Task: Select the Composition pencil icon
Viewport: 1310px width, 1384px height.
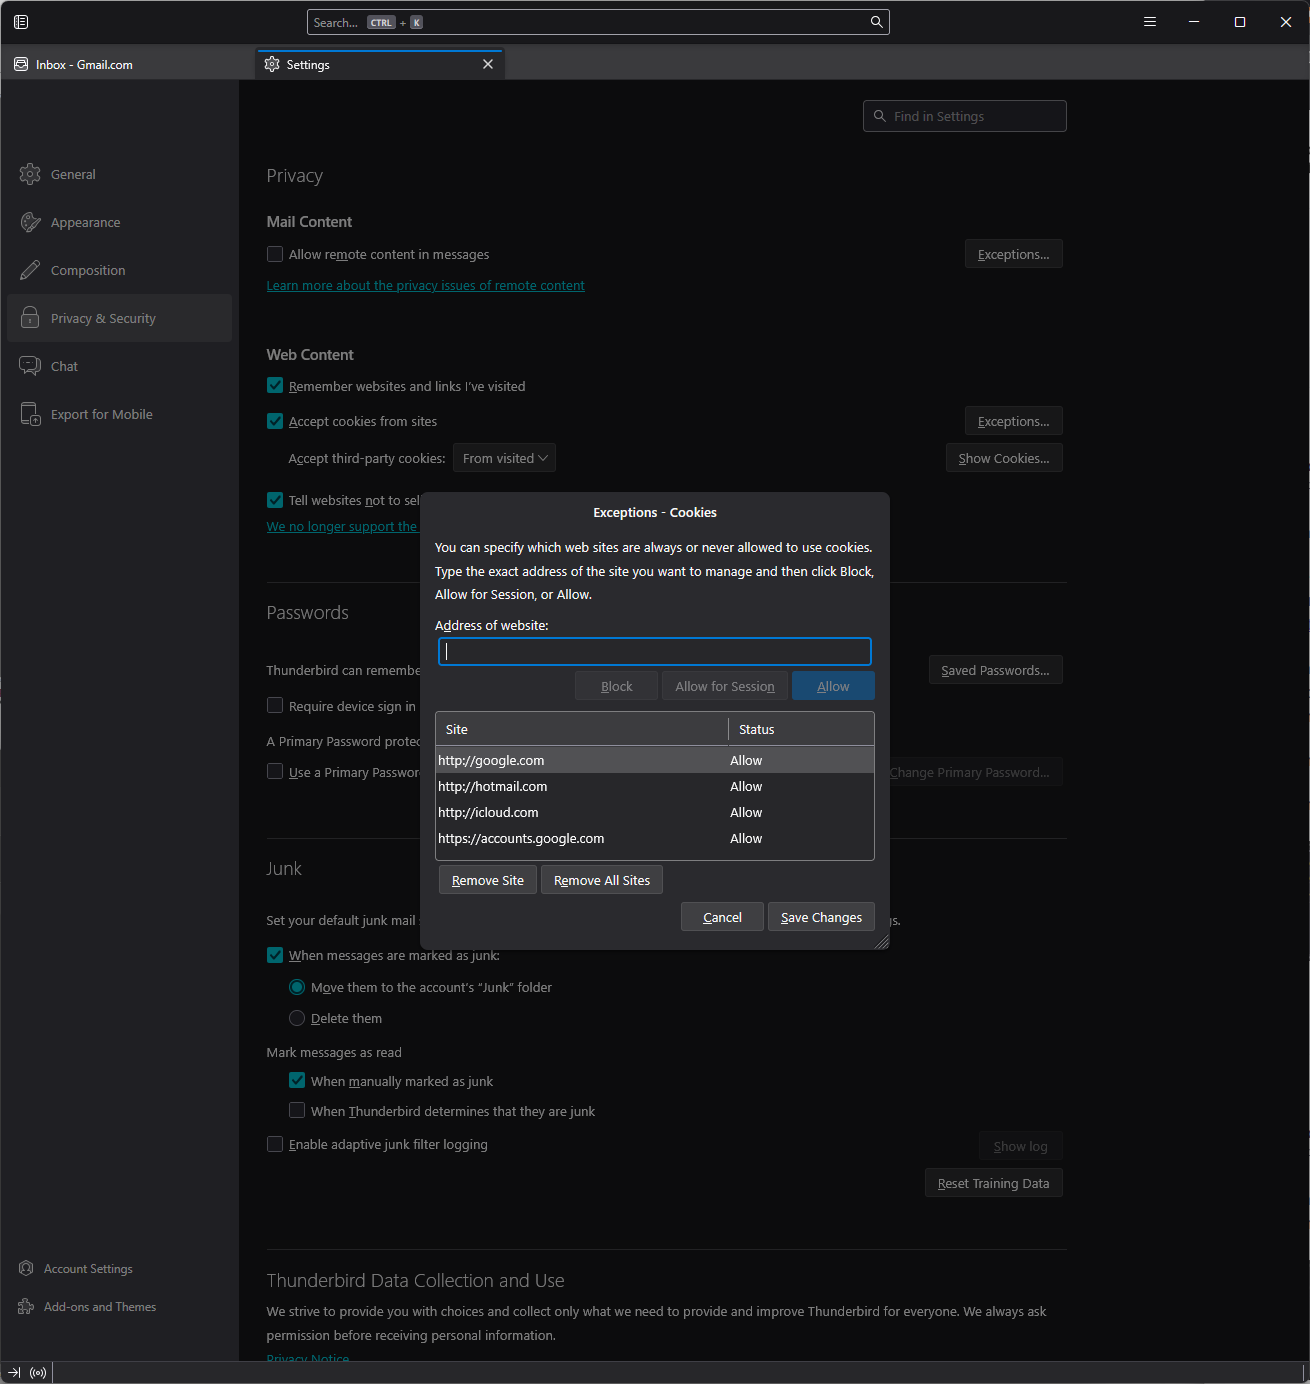Action: pos(30,270)
